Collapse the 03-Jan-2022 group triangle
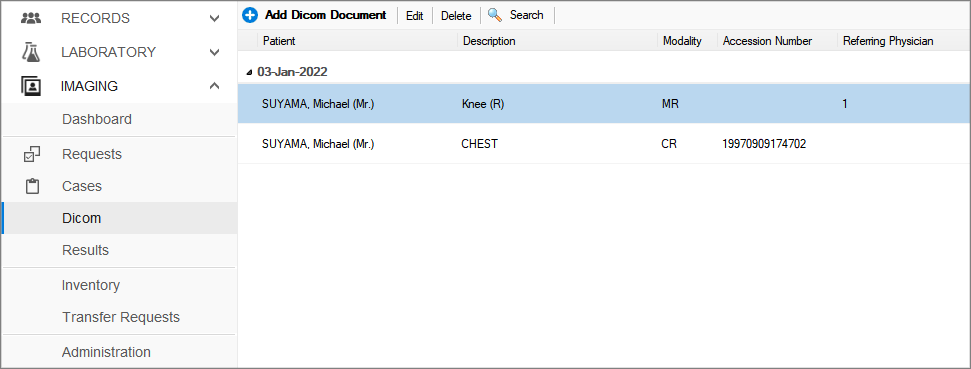Screen dimensions: 971x369 (x=249, y=72)
